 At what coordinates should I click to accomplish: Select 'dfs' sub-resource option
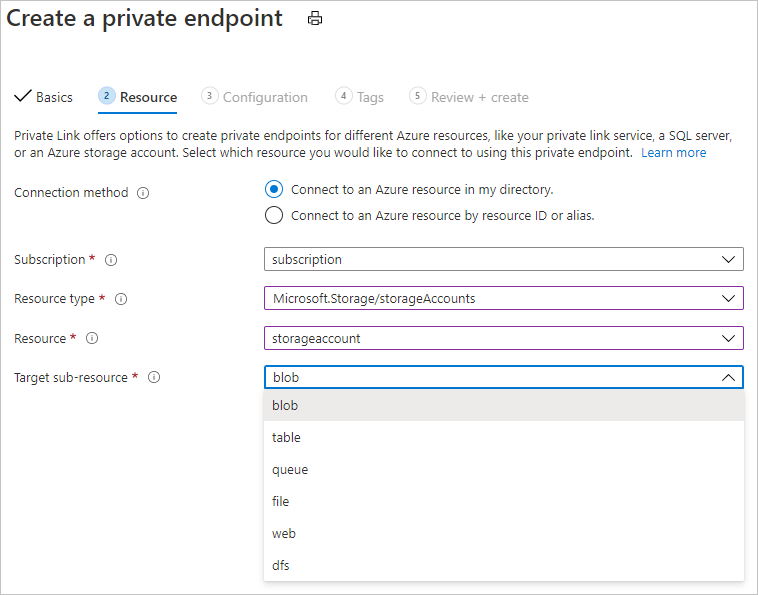(x=281, y=565)
